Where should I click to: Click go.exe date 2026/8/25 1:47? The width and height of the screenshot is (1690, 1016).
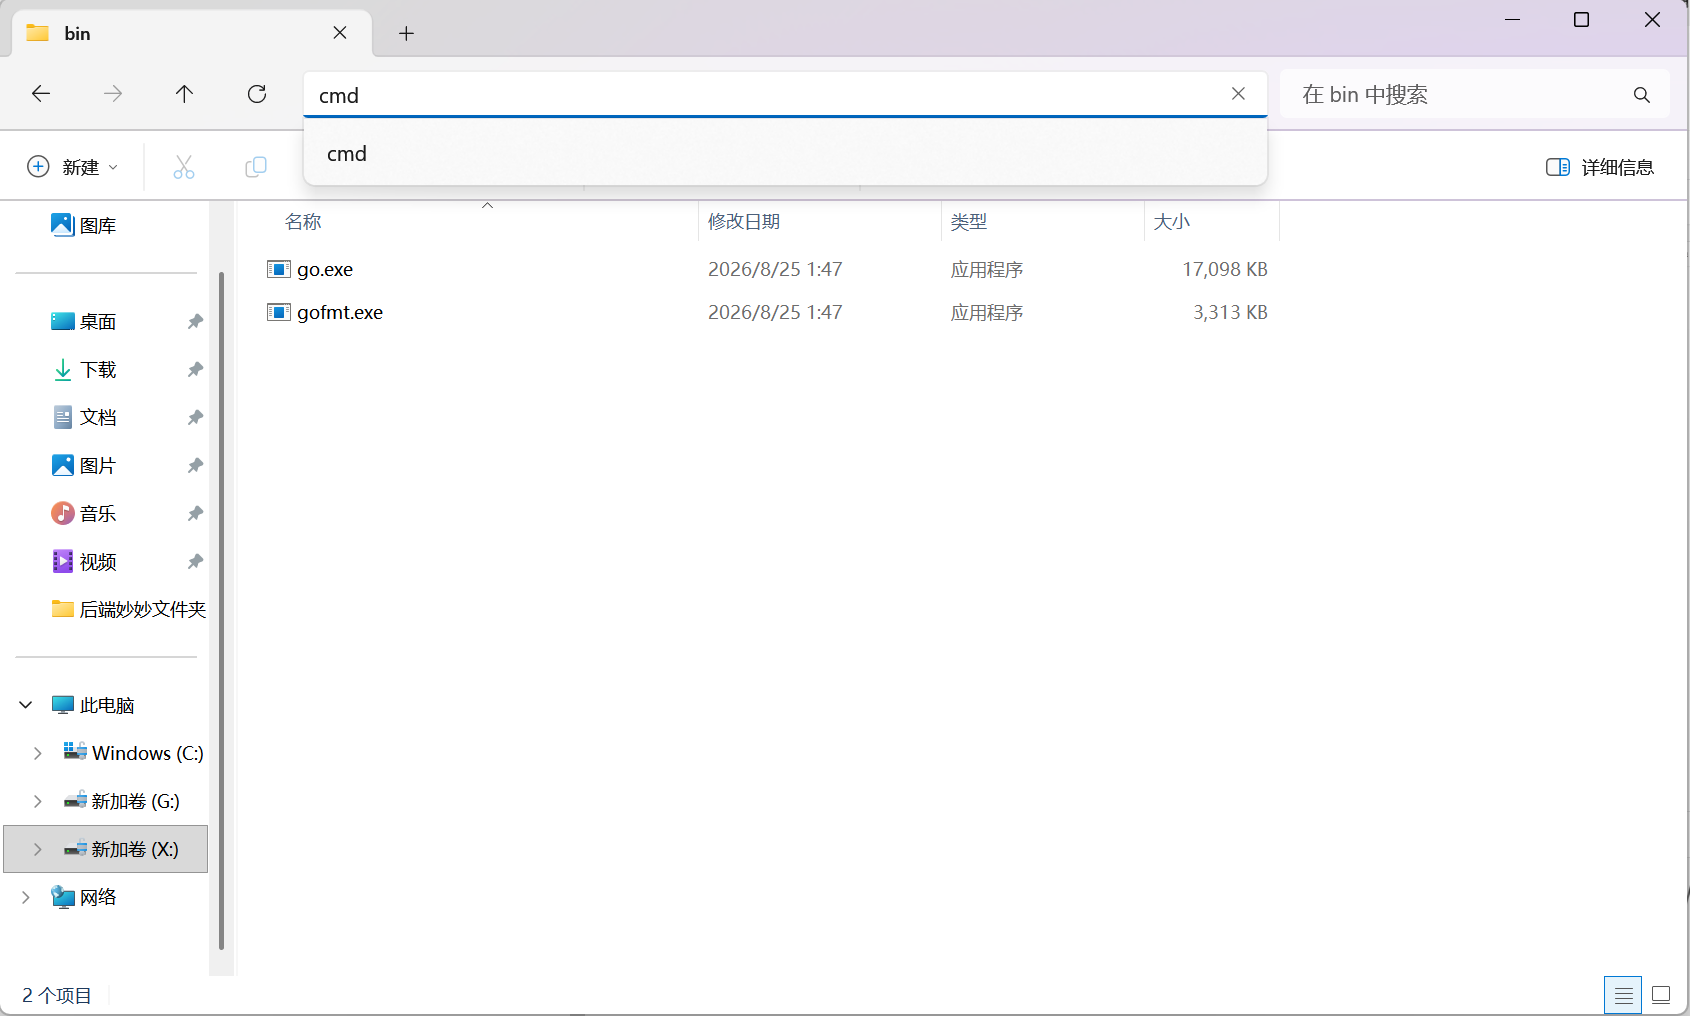775,269
